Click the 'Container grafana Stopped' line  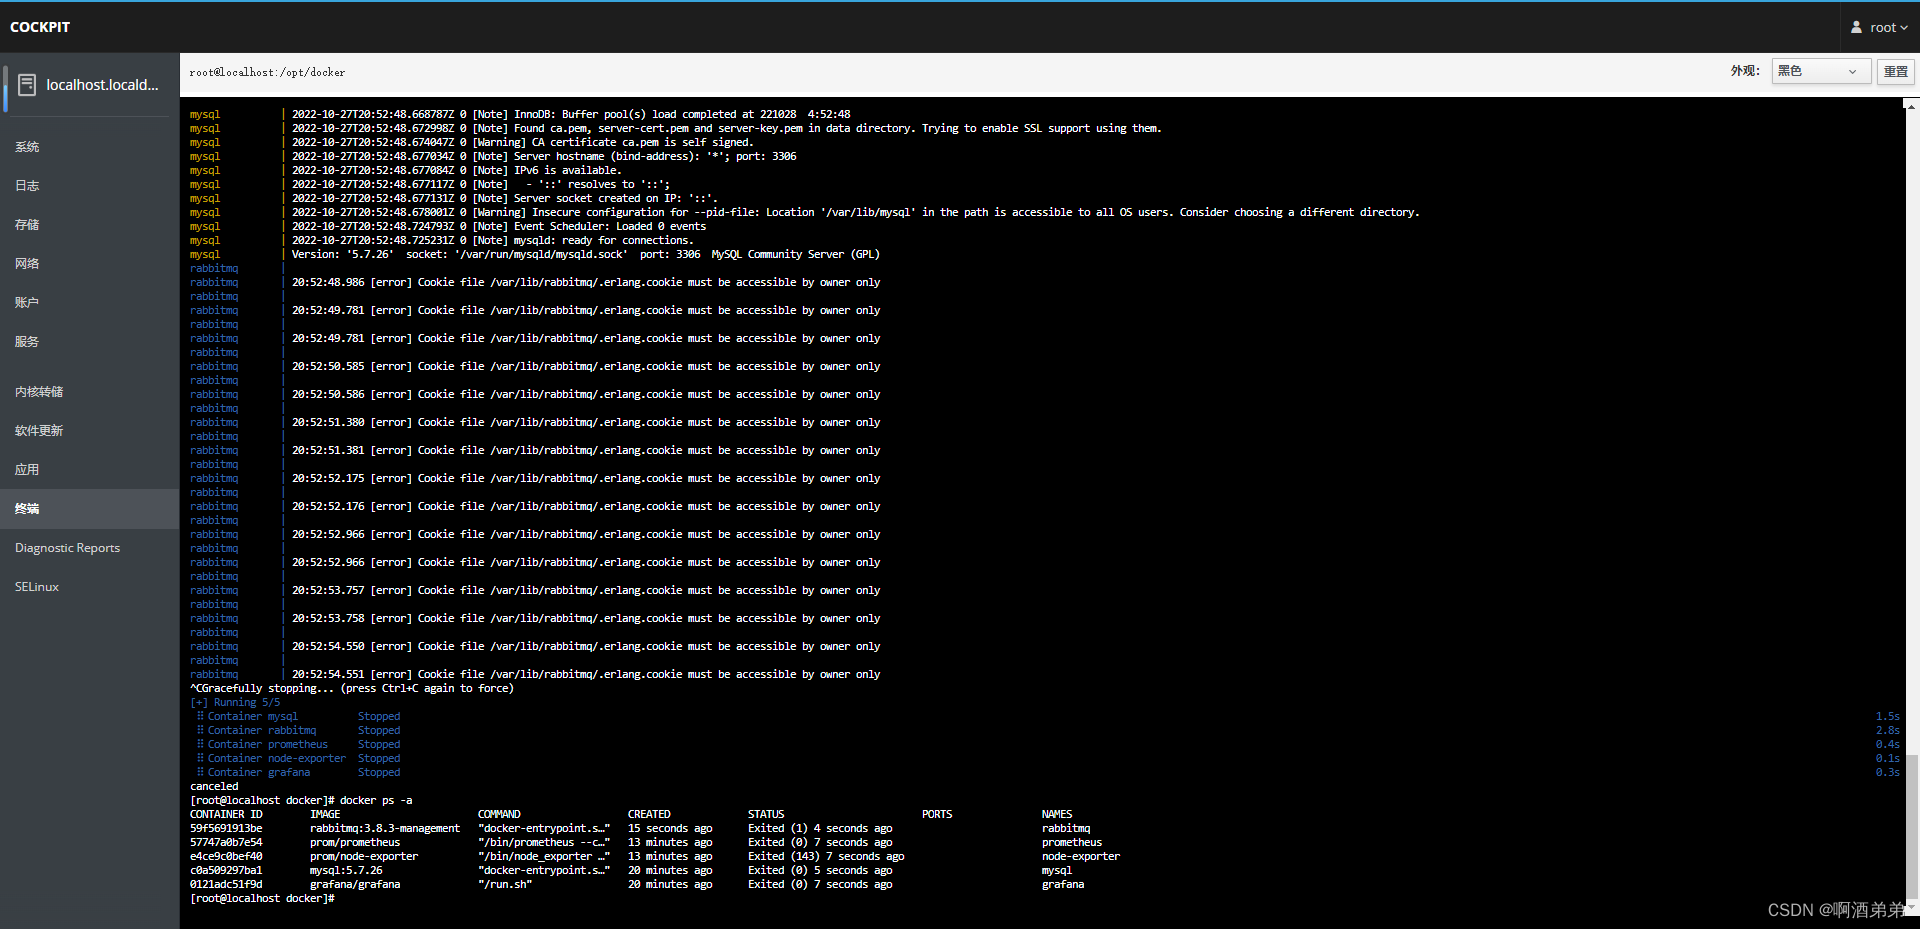298,772
